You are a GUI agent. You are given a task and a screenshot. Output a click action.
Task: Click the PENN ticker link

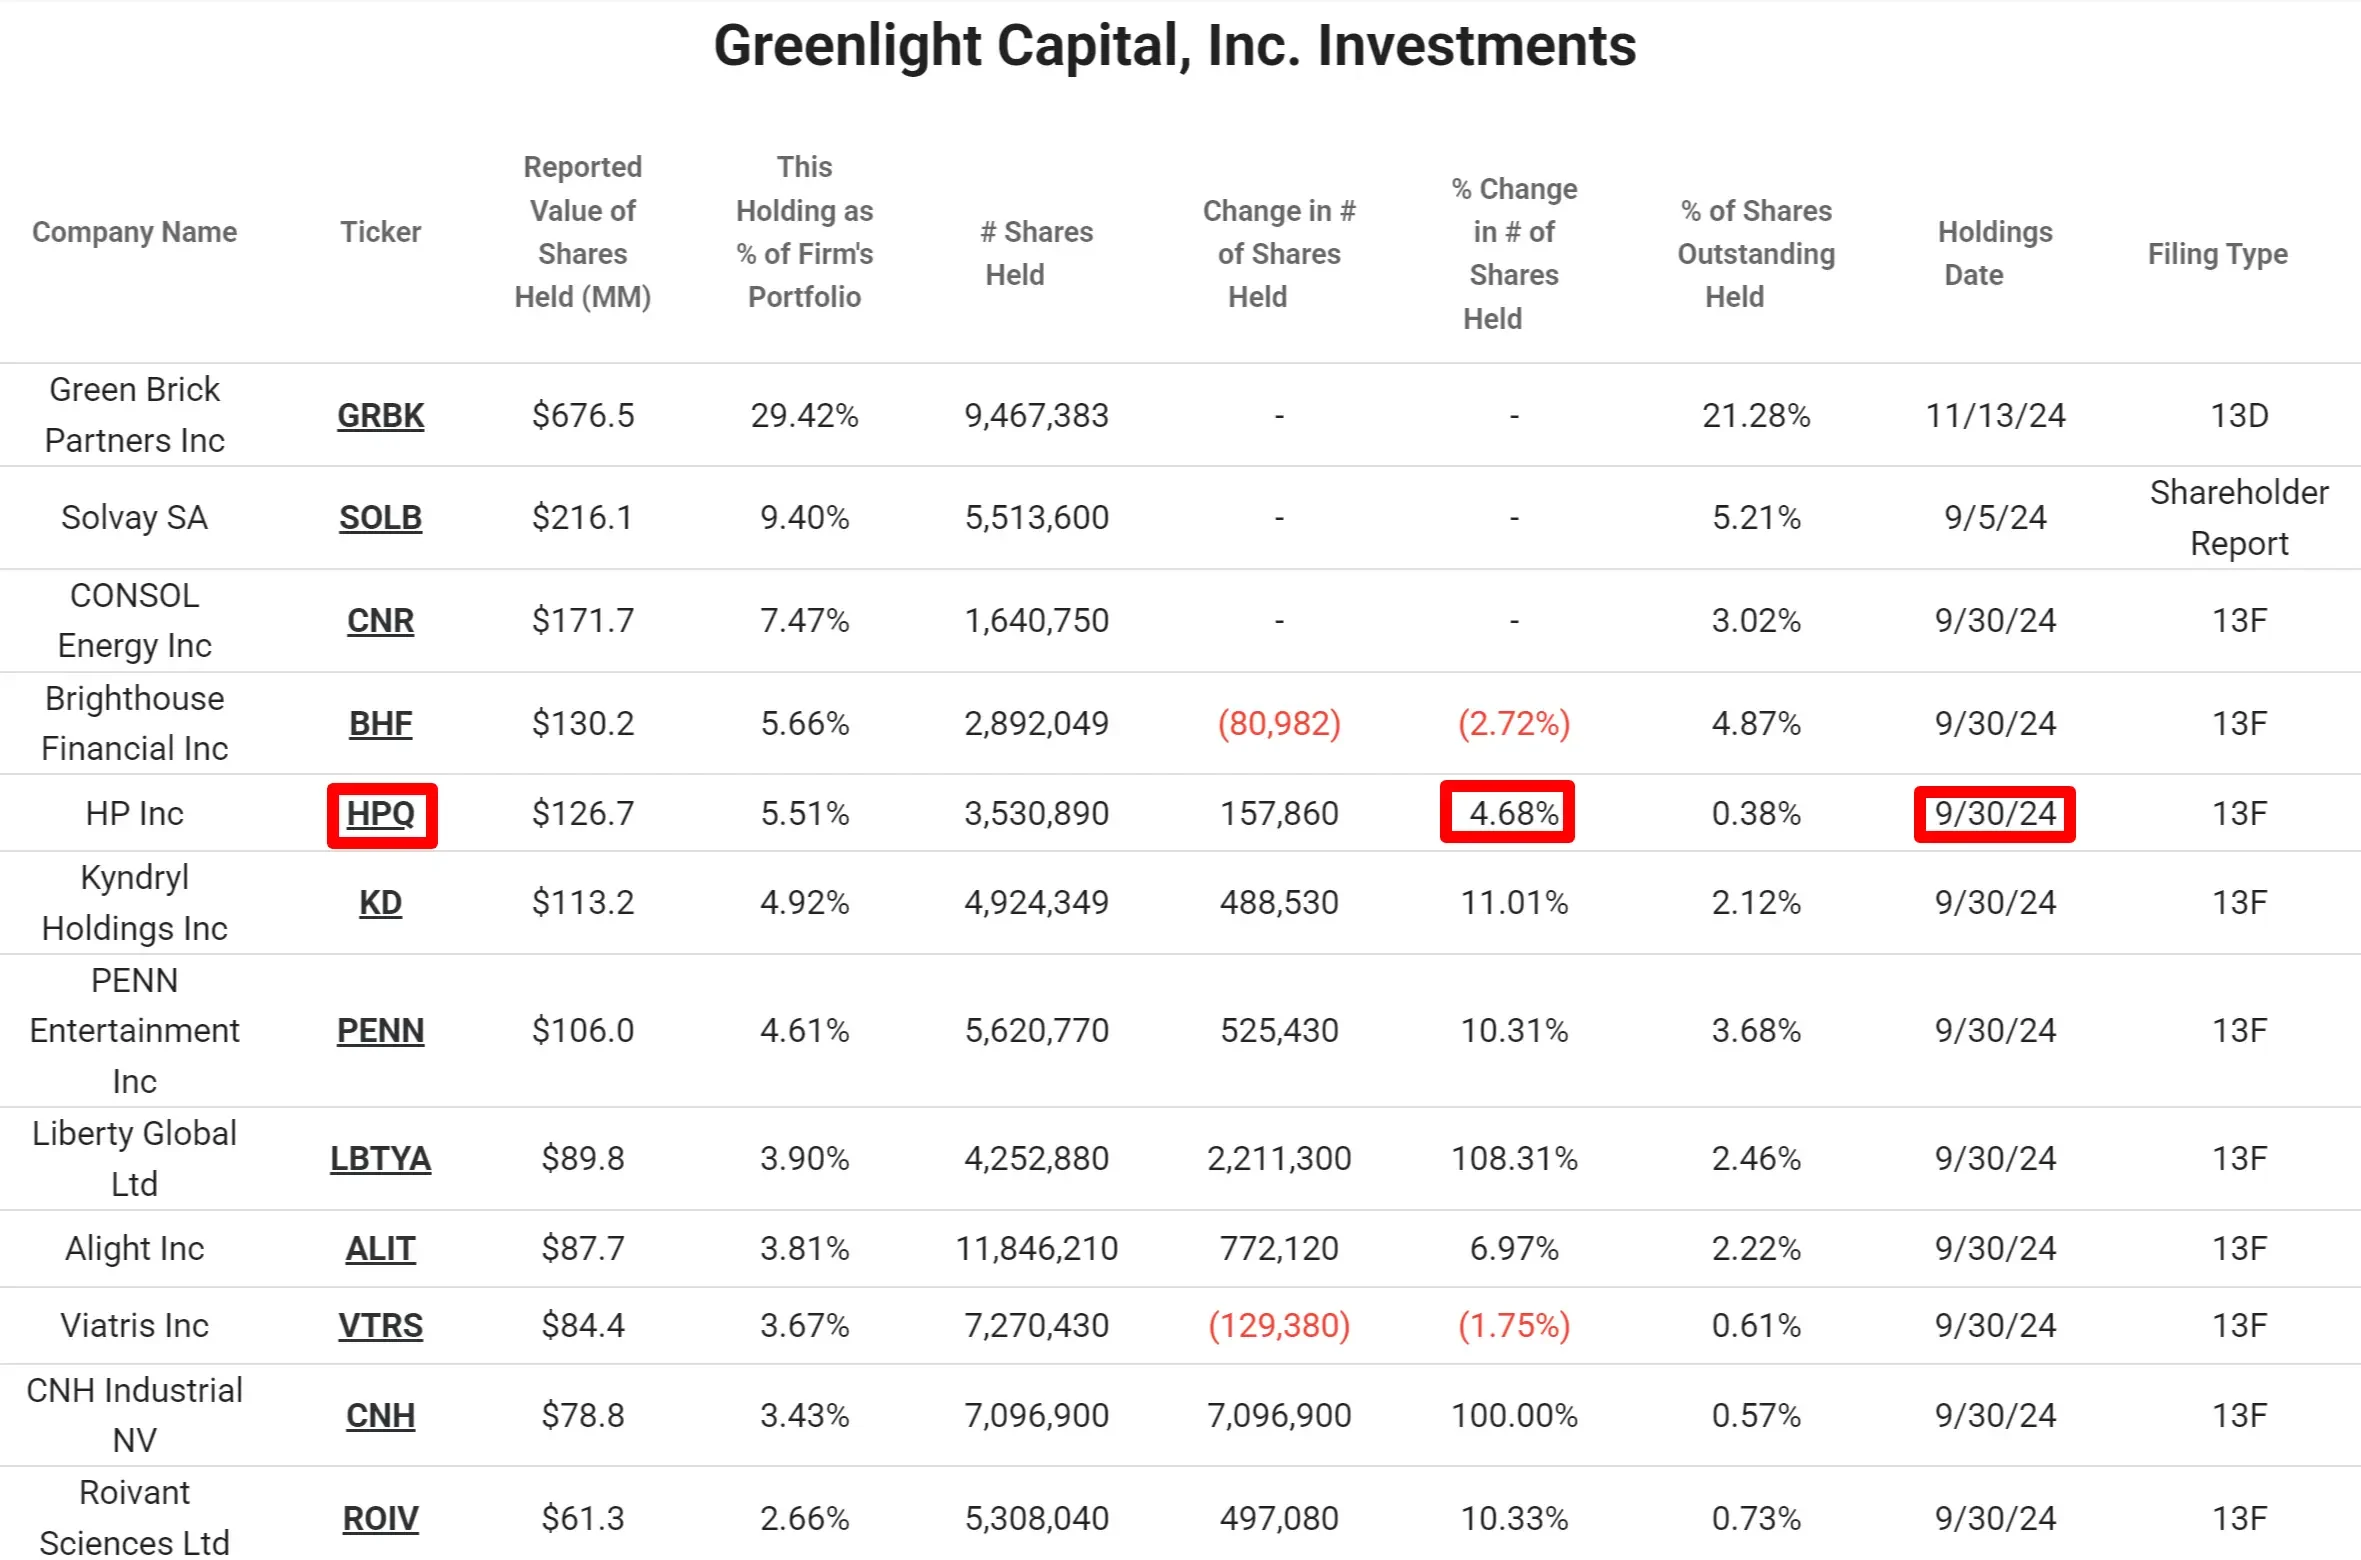pyautogui.click(x=380, y=1031)
